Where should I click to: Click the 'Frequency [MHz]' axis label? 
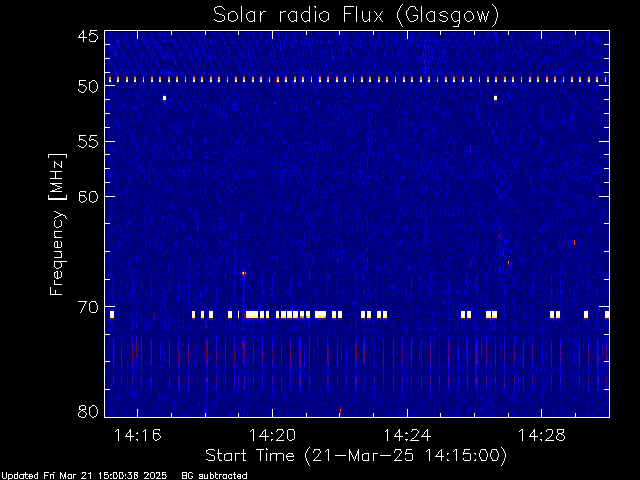[x=57, y=224]
